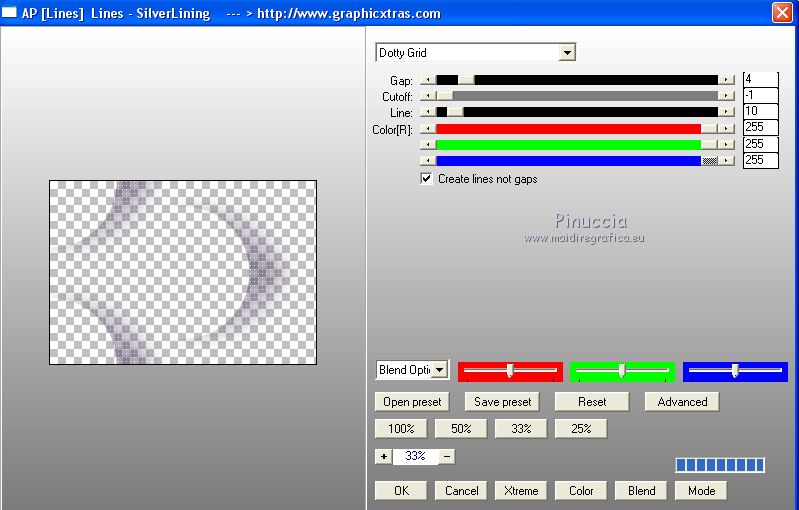Click the blue progress bar indicator
The image size is (799, 510).
pyautogui.click(x=720, y=465)
